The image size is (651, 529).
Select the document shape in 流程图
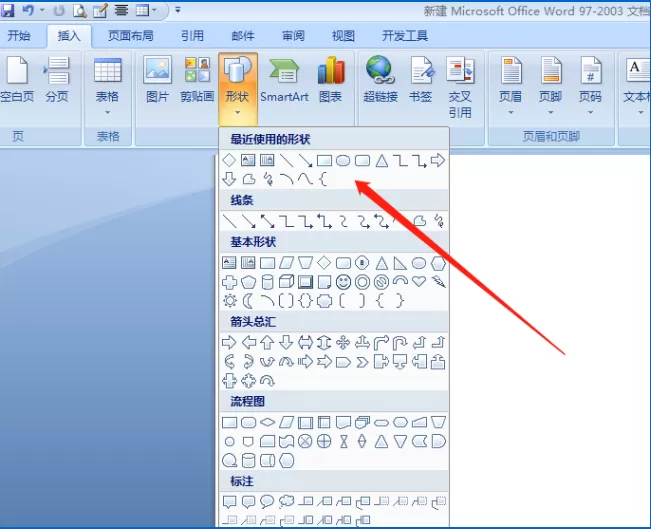343,423
